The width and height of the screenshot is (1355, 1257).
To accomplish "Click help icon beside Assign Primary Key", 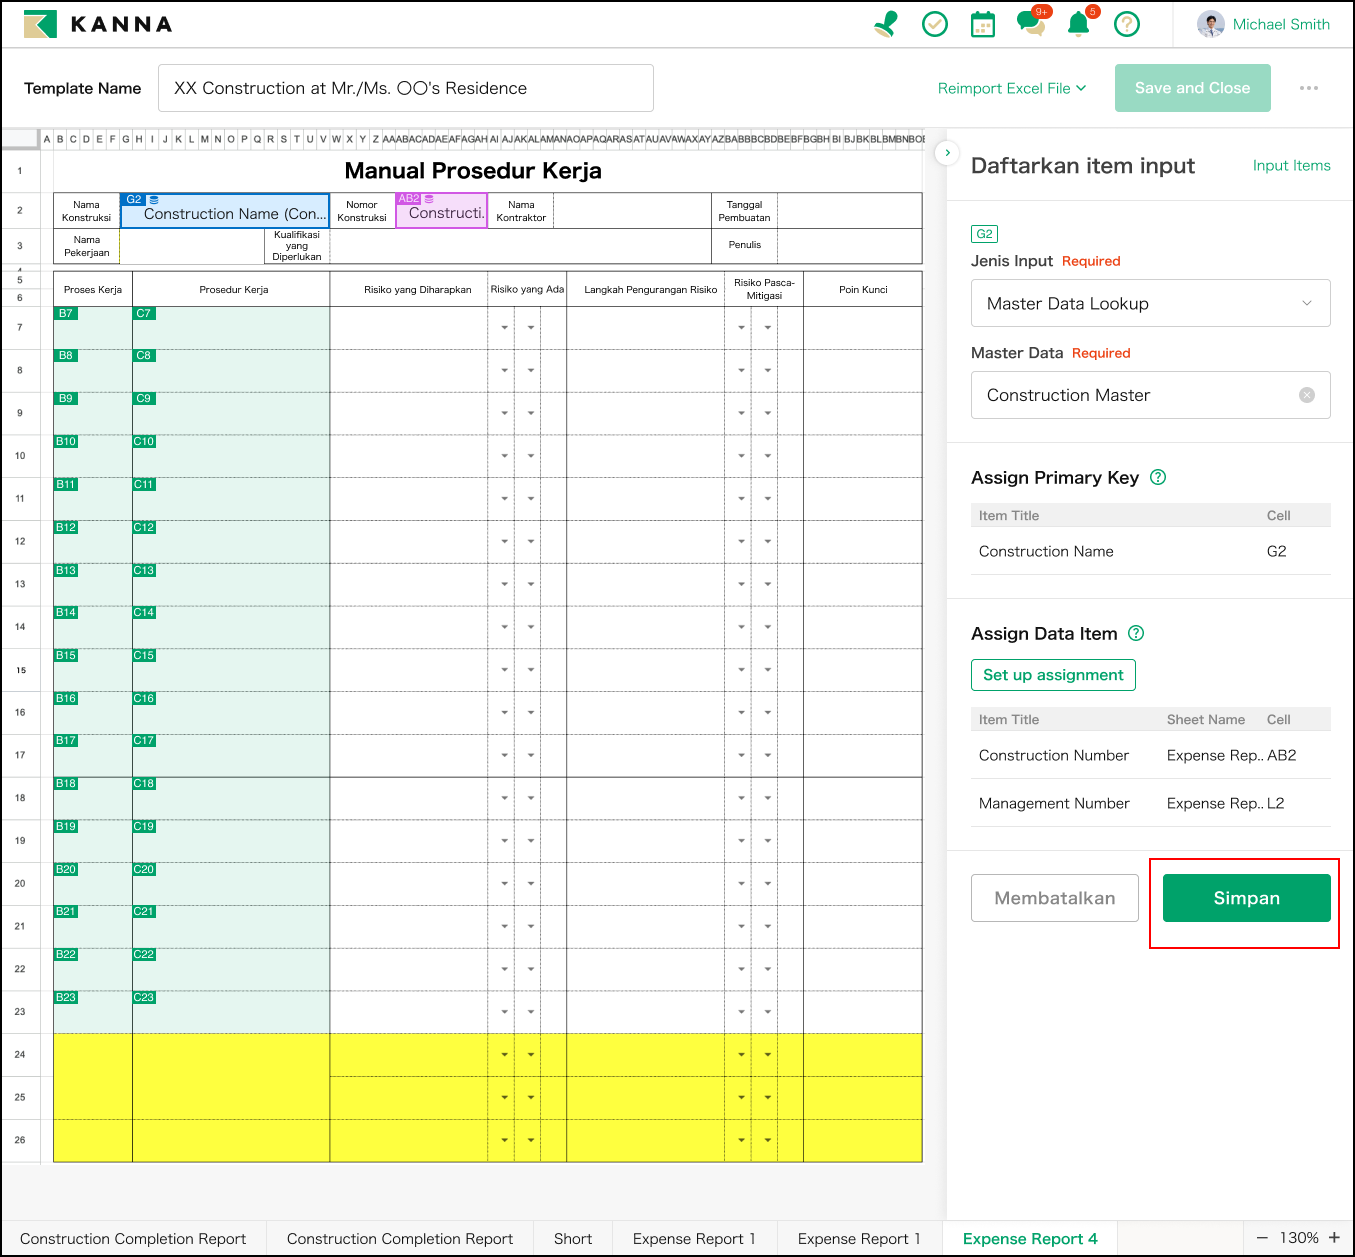I will click(x=1158, y=477).
